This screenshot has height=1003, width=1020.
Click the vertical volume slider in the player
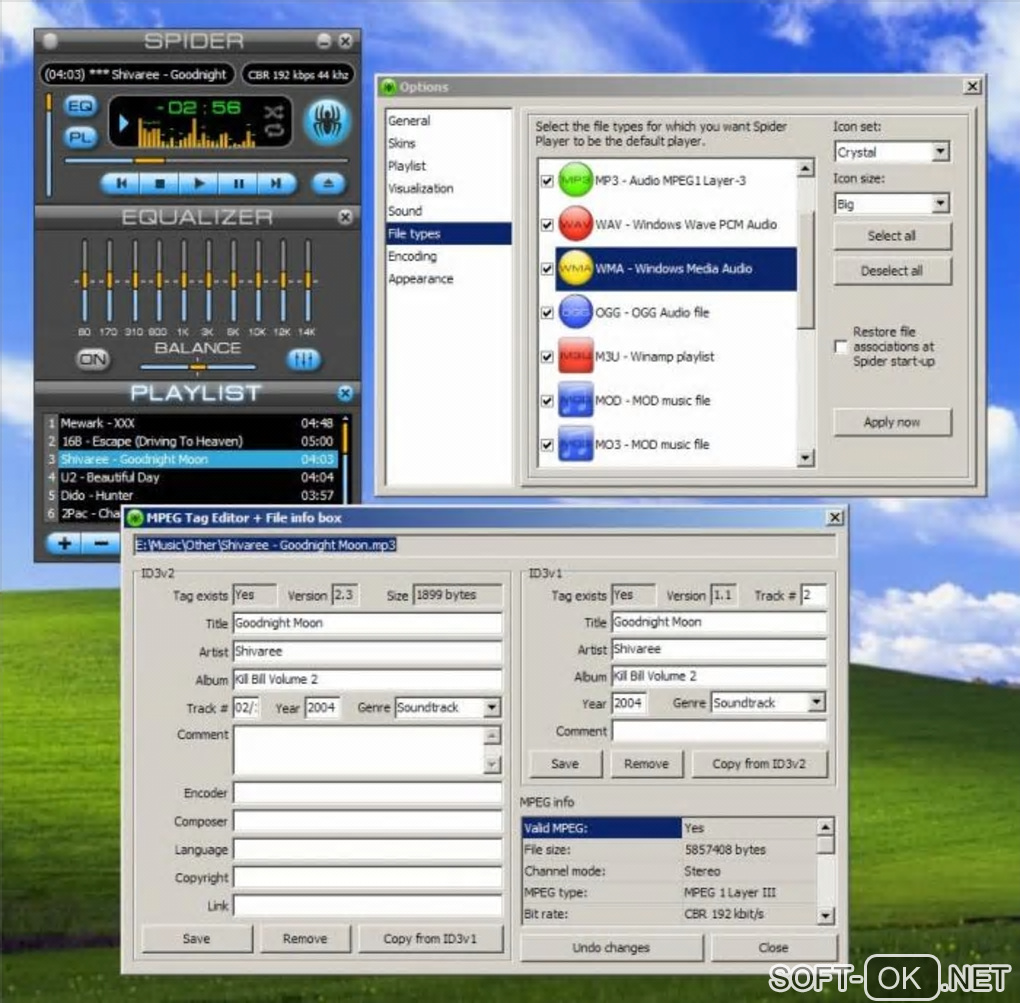pyautogui.click(x=49, y=144)
